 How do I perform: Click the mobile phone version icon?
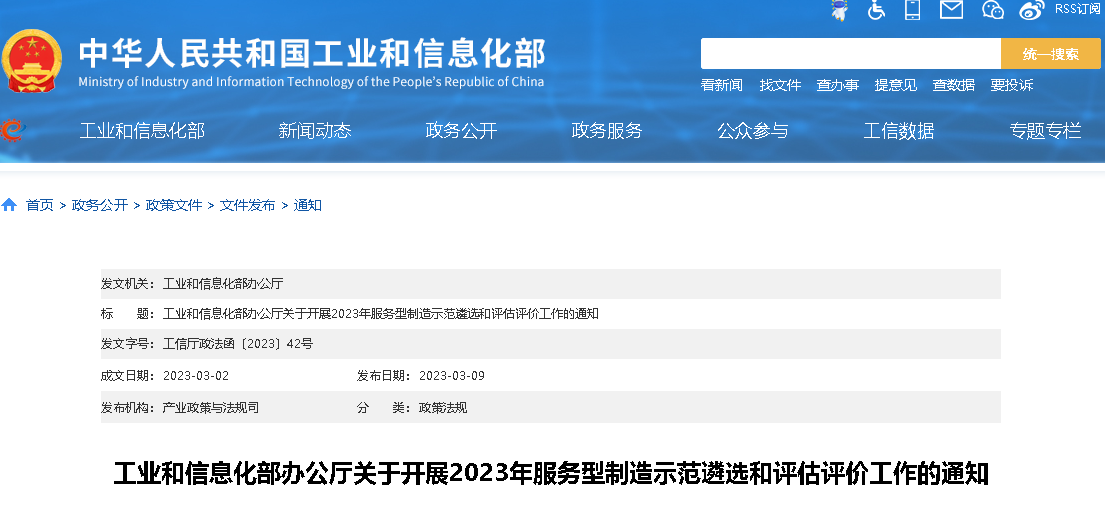[912, 10]
